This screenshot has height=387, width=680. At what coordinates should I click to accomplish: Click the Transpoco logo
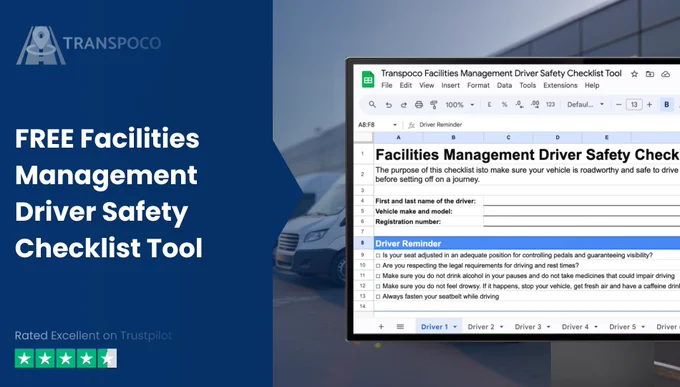point(88,46)
